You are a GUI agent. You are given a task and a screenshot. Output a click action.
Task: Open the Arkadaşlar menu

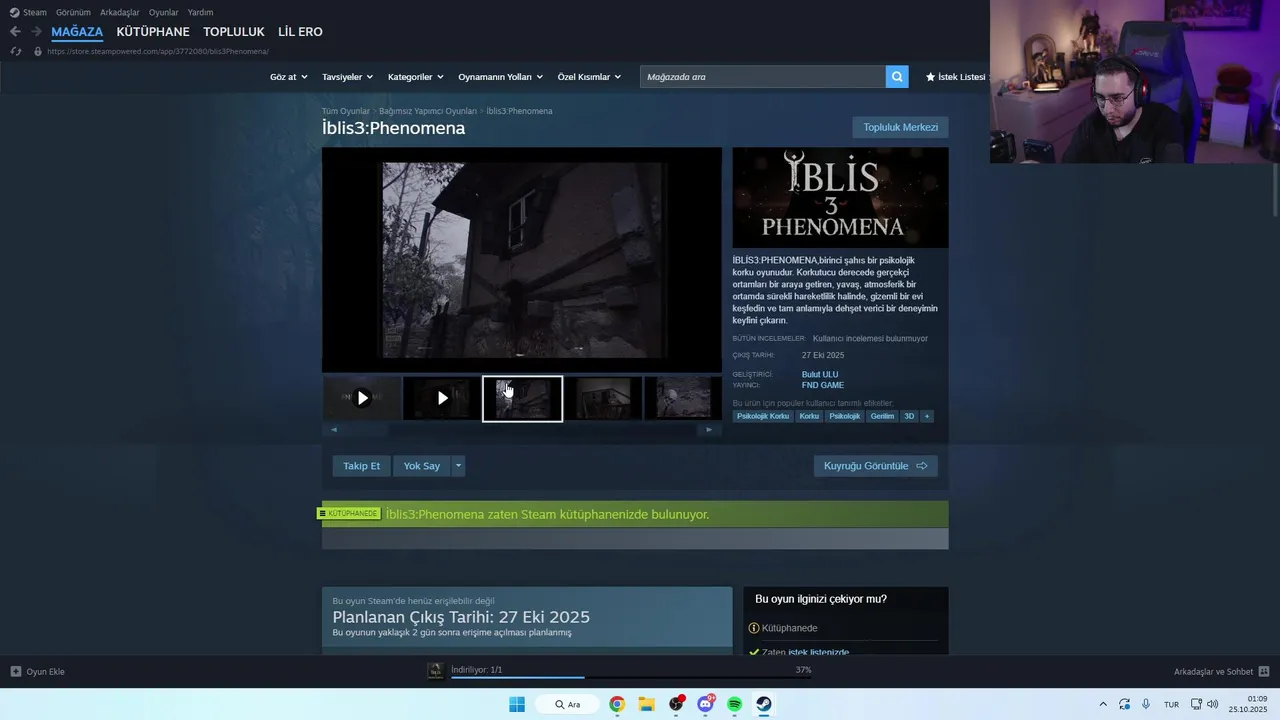[x=120, y=13]
